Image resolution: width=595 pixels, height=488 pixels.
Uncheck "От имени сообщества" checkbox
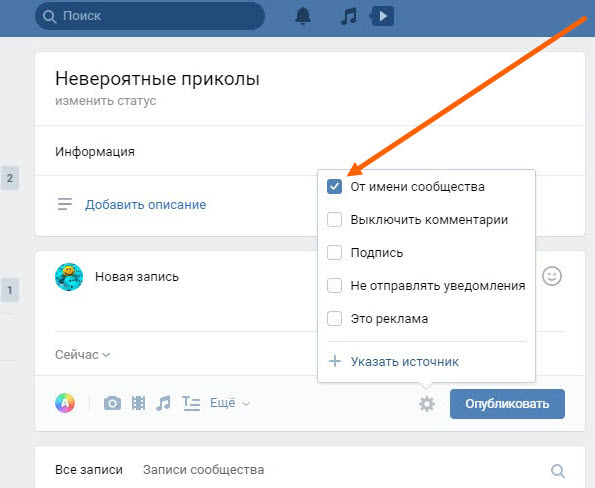coord(334,187)
